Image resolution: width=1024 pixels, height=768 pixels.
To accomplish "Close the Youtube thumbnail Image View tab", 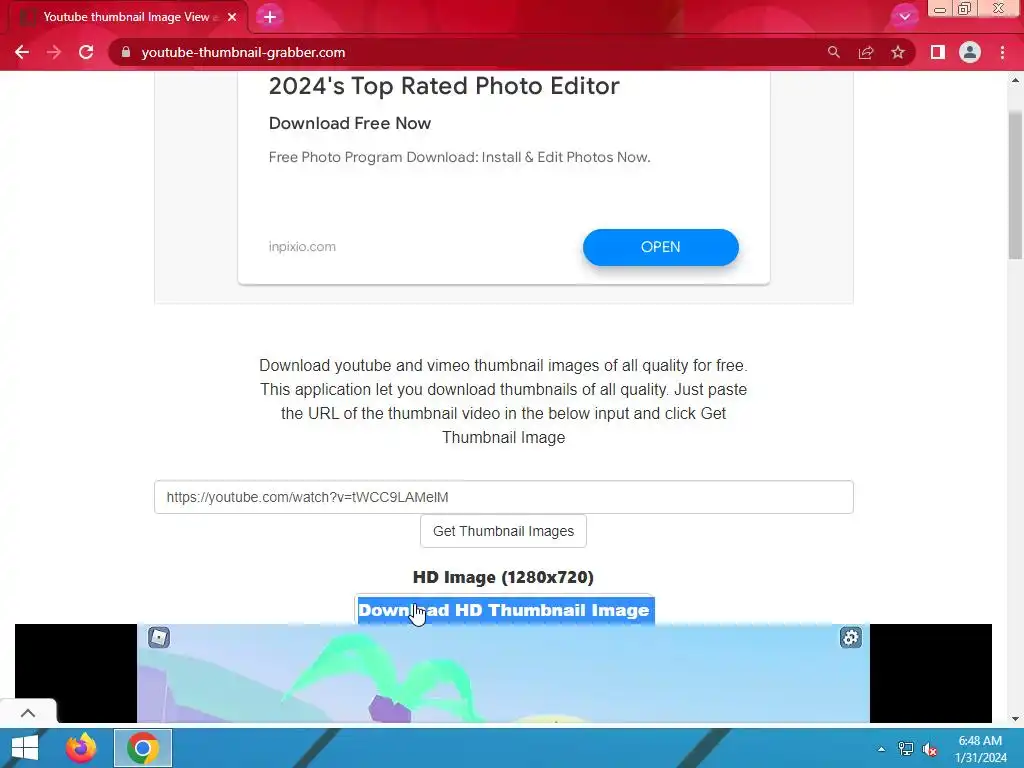I will coord(232,17).
